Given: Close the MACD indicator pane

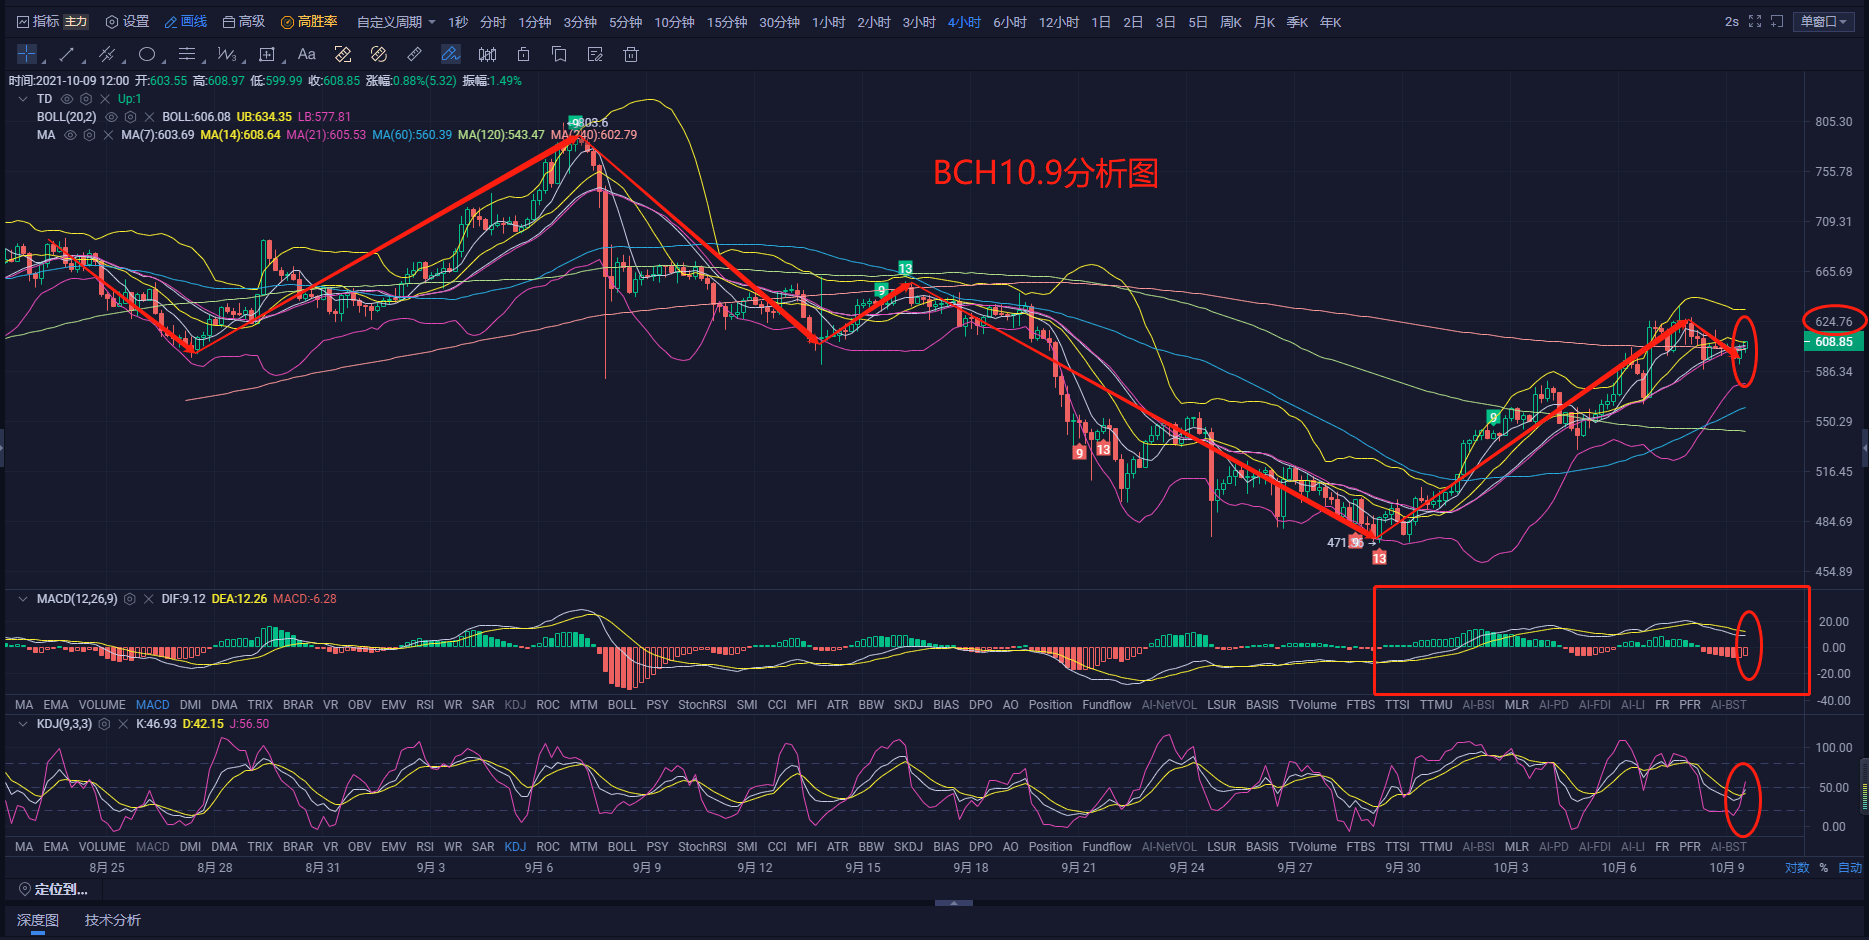Looking at the screenshot, I should [148, 599].
